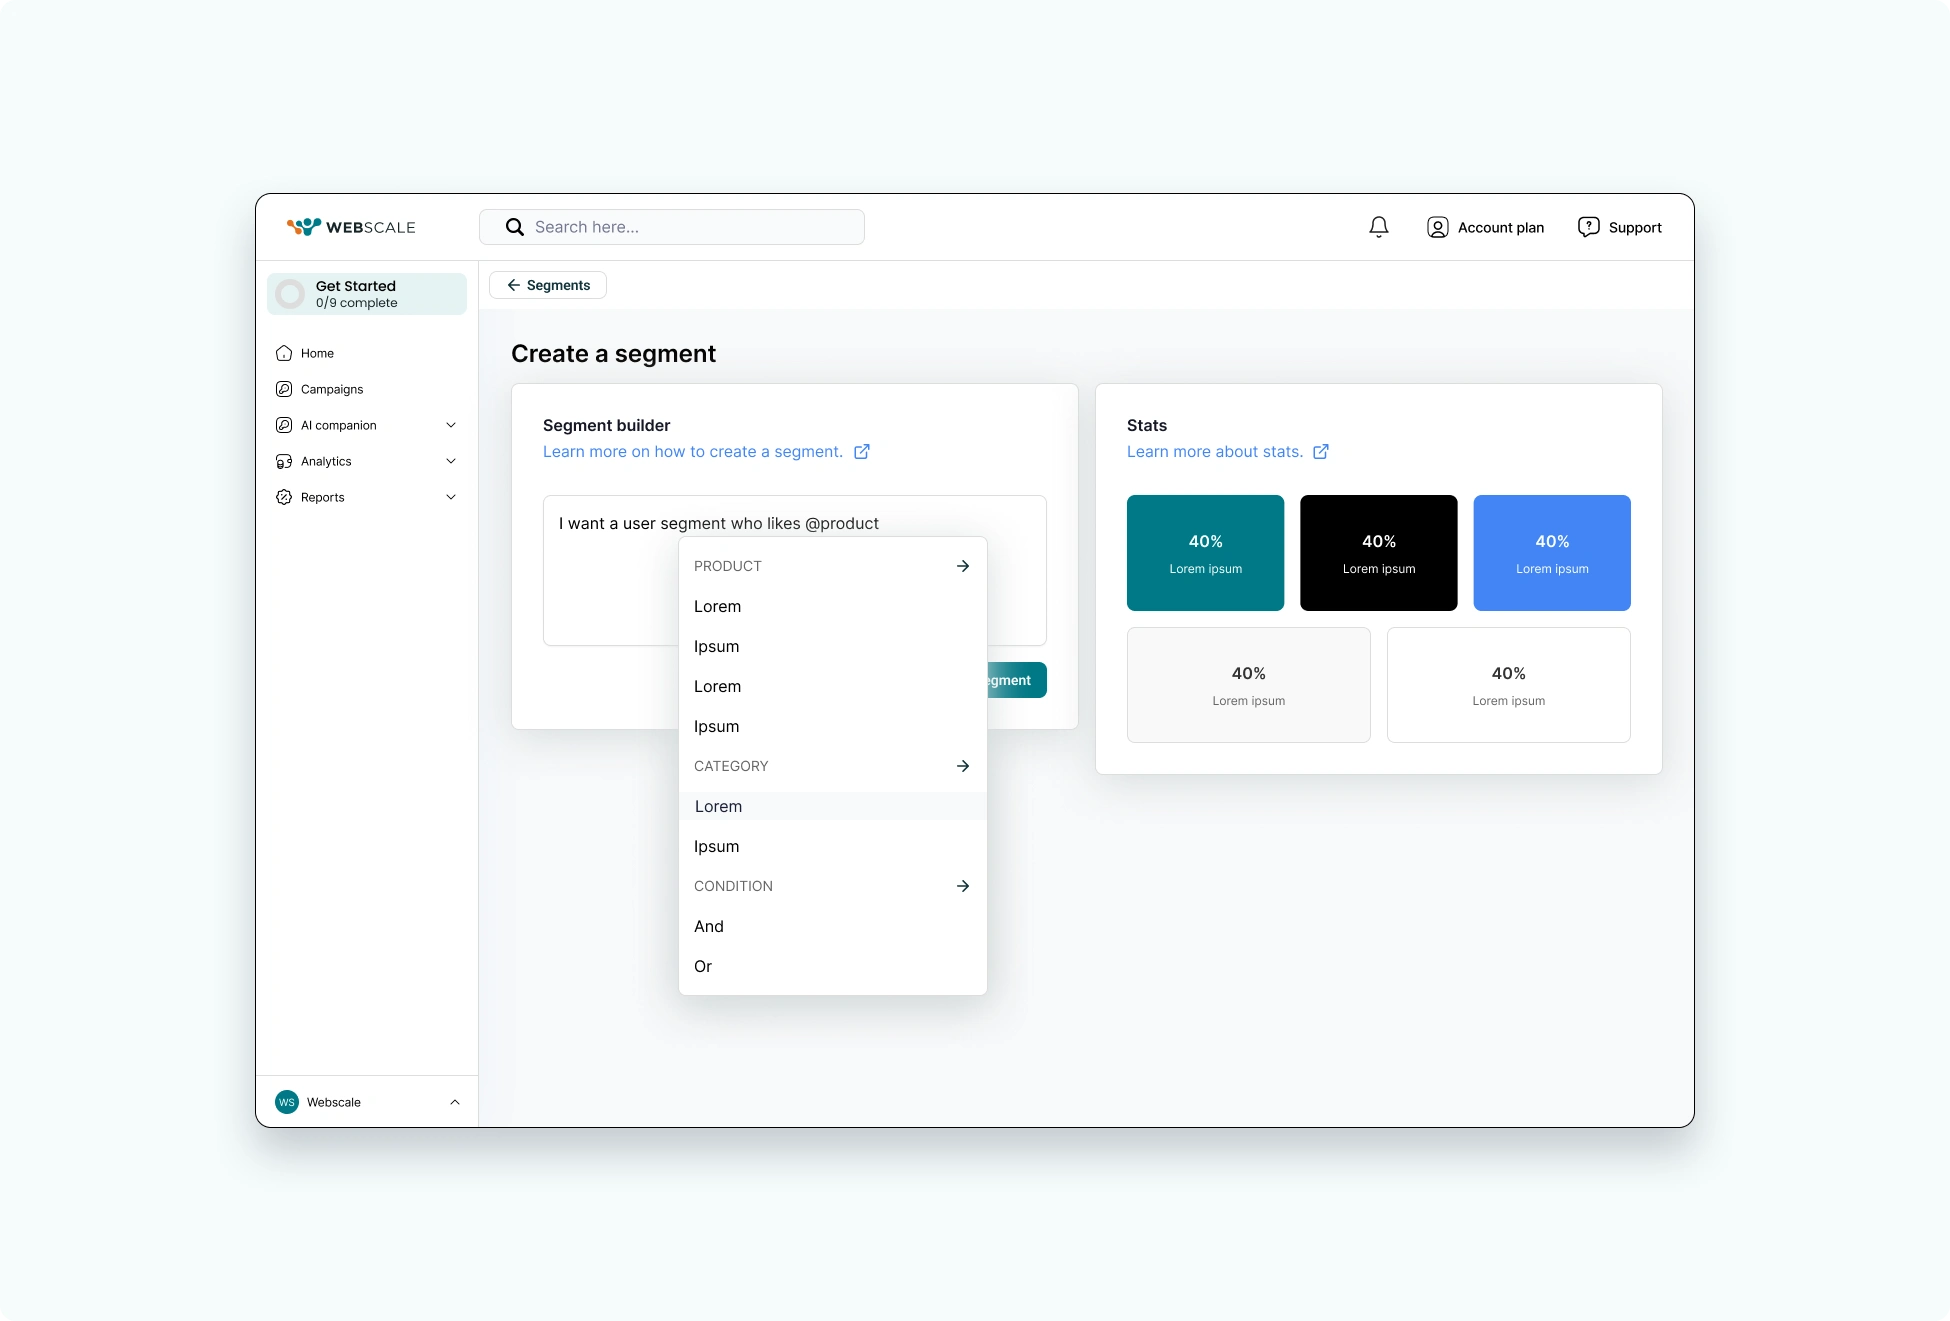Click the notification bell icon

[1378, 227]
